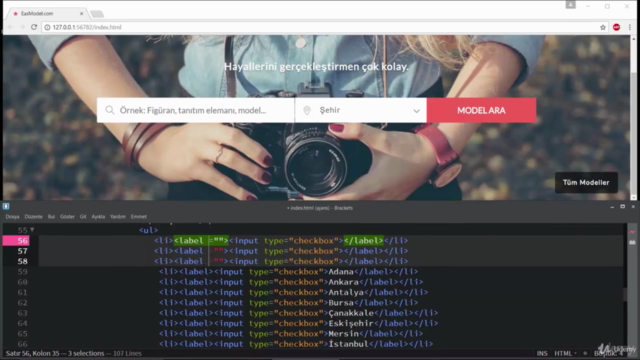This screenshot has height=360, width=640.
Task: Click the Mersin text on line 65
Action: 343,333
